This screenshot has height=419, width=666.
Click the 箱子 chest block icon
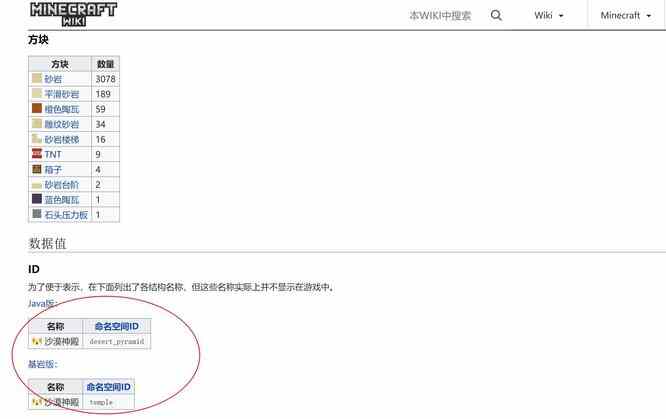(37, 170)
